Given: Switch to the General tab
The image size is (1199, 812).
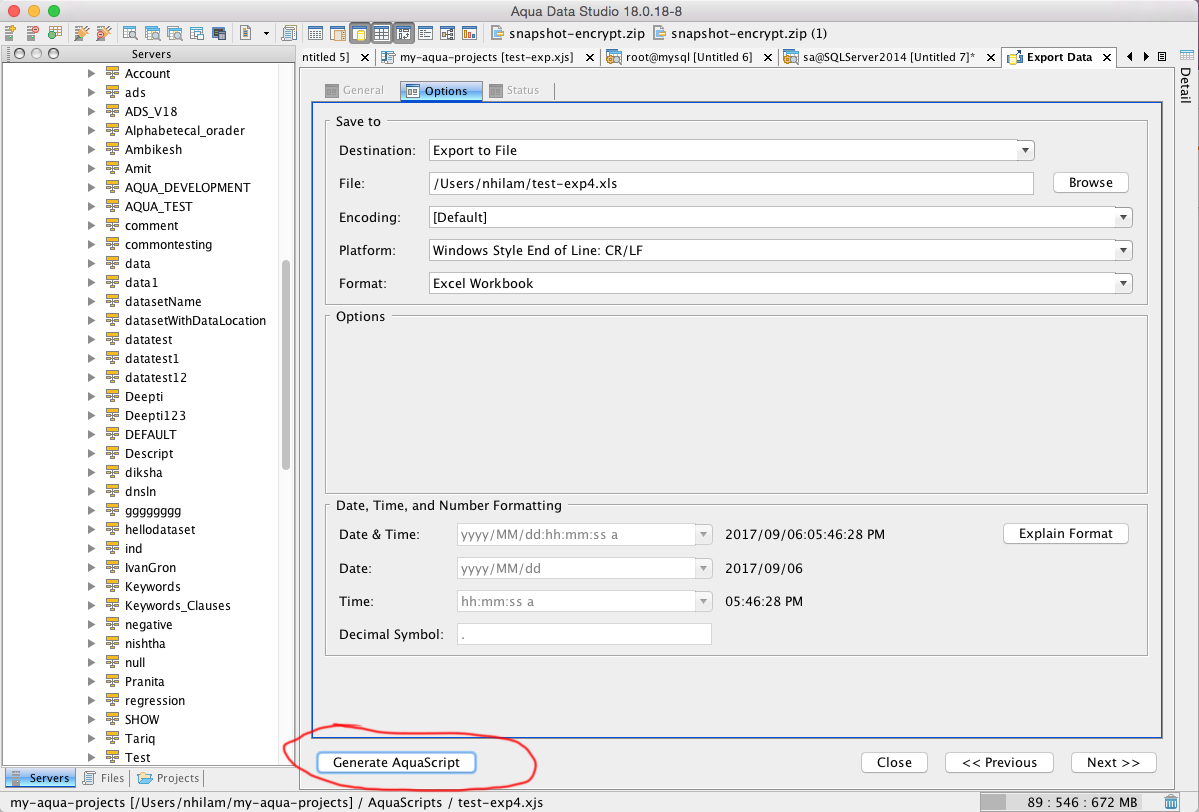Looking at the screenshot, I should pyautogui.click(x=355, y=90).
